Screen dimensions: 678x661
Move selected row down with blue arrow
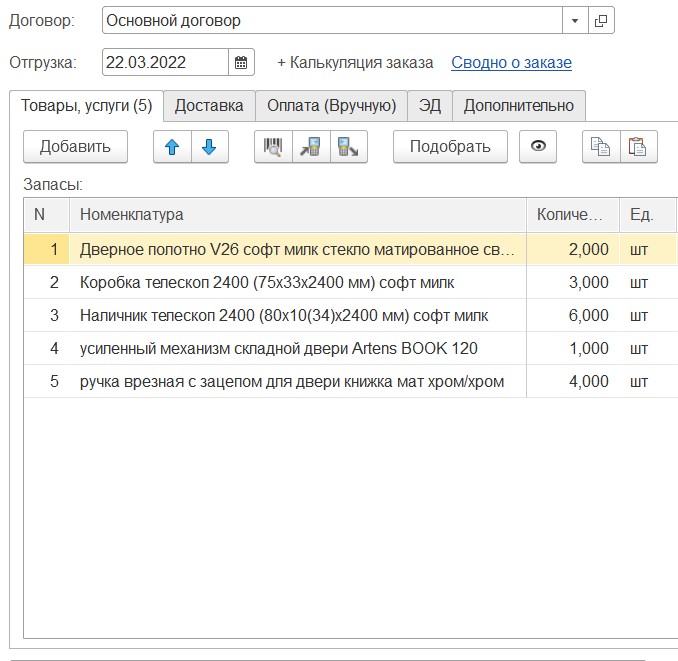tap(209, 147)
